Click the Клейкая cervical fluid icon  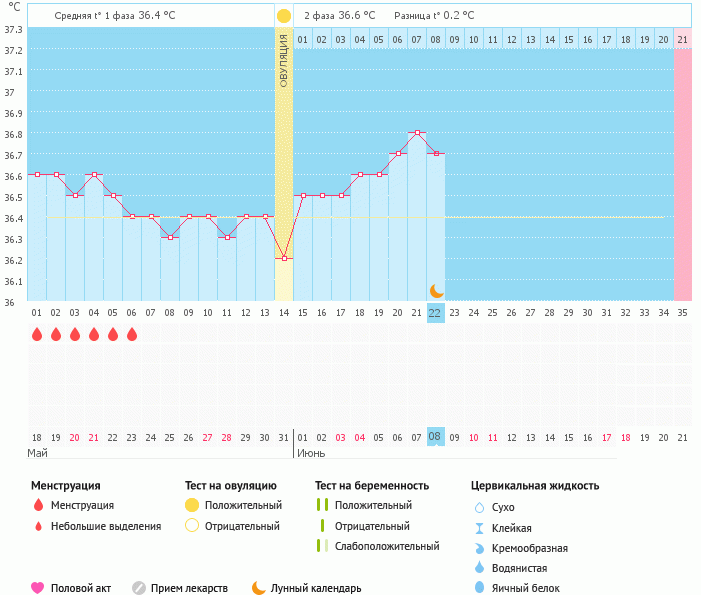(x=479, y=528)
